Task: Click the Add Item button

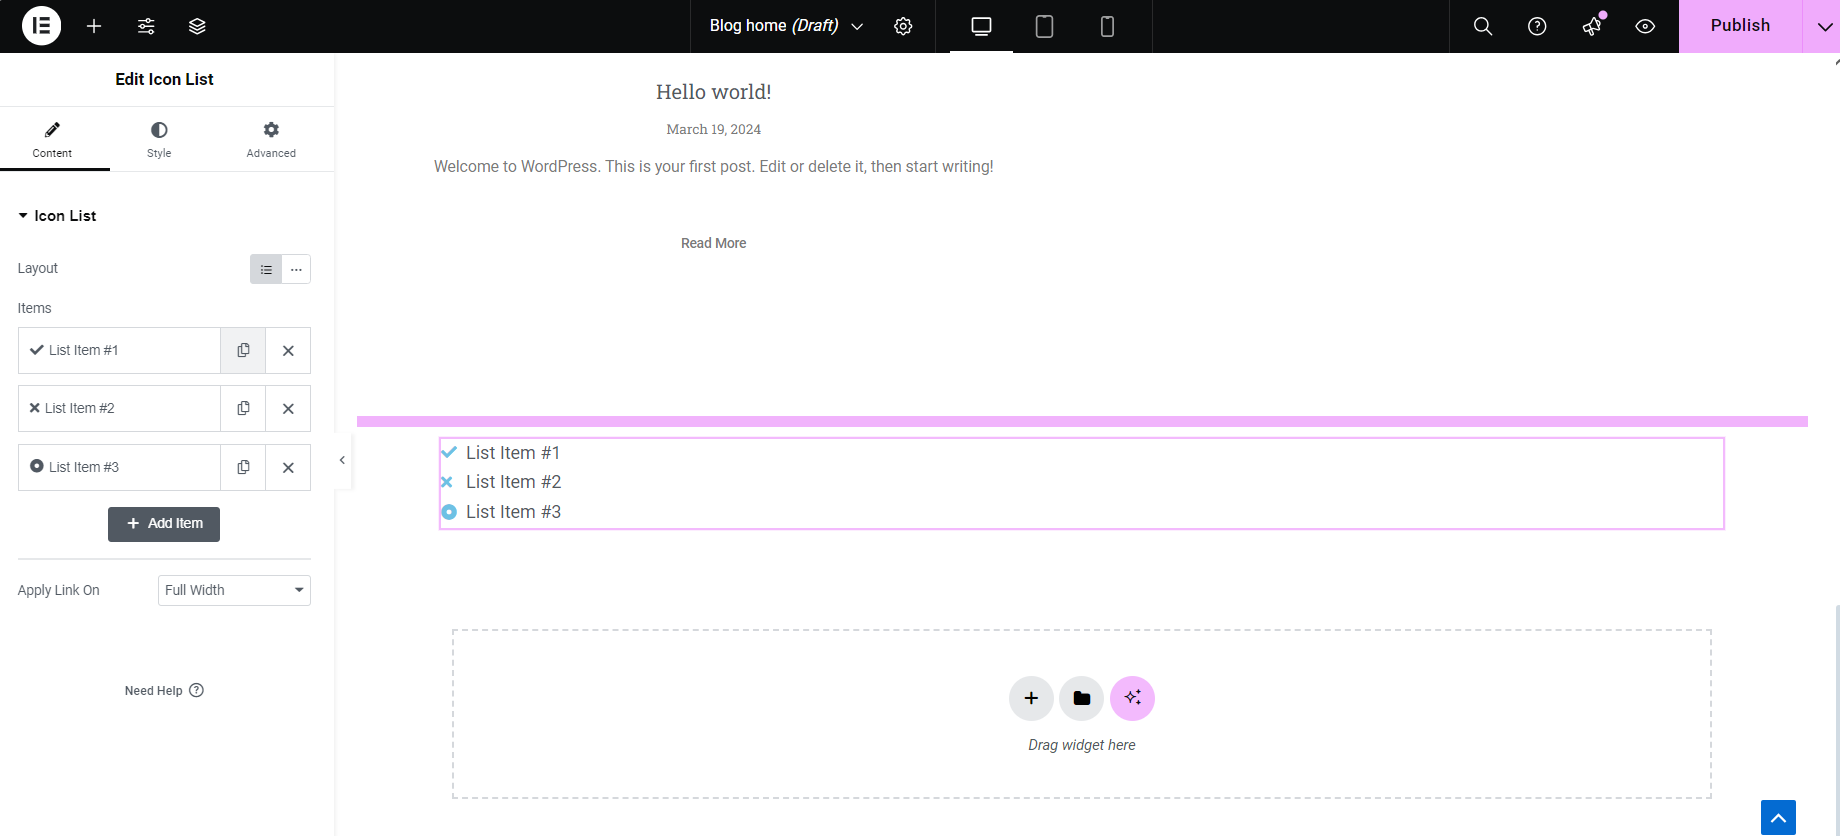Action: click(x=164, y=524)
